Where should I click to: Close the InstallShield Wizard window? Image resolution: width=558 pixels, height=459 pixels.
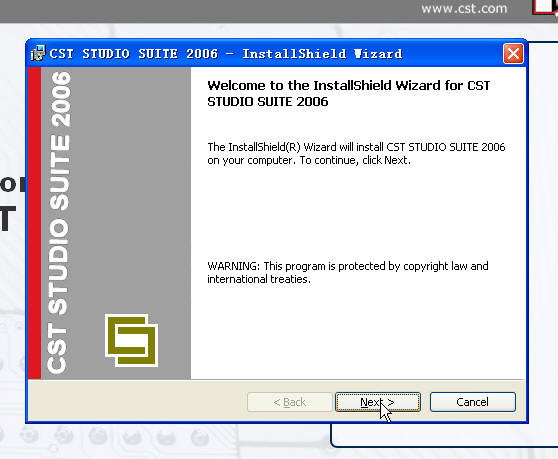[x=513, y=54]
